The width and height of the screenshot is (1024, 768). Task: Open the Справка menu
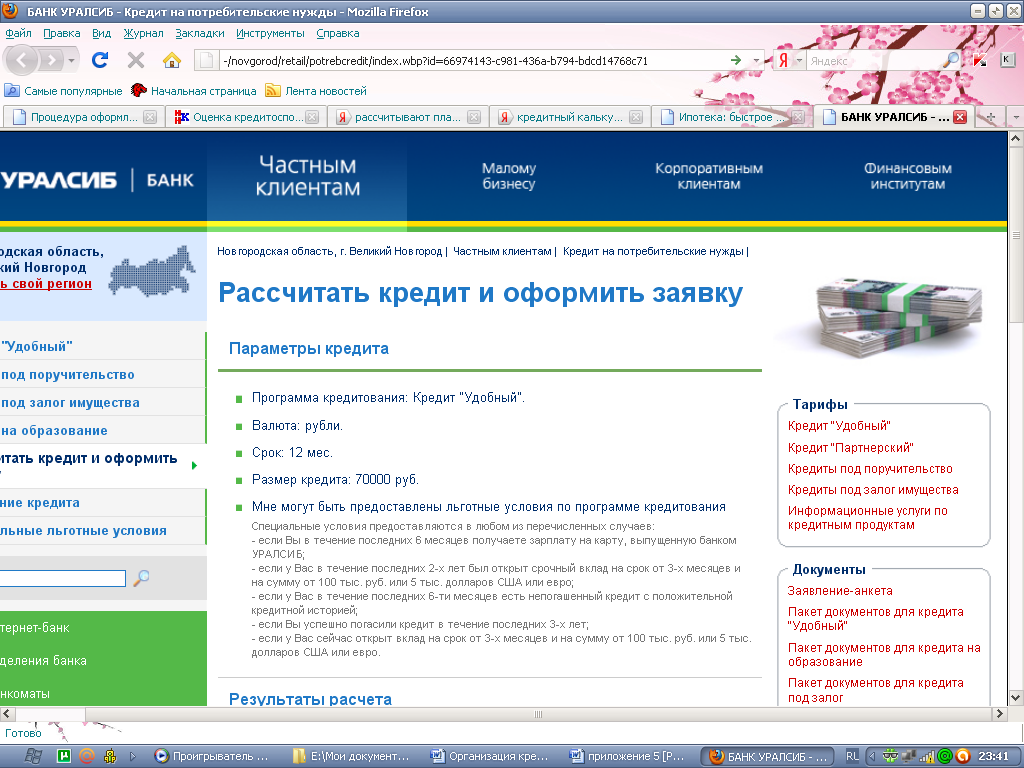pos(338,33)
